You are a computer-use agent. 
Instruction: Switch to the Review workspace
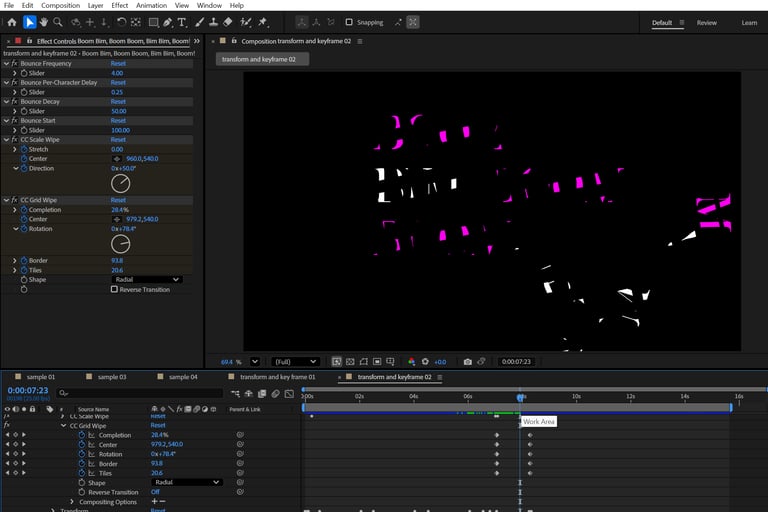[706, 22]
